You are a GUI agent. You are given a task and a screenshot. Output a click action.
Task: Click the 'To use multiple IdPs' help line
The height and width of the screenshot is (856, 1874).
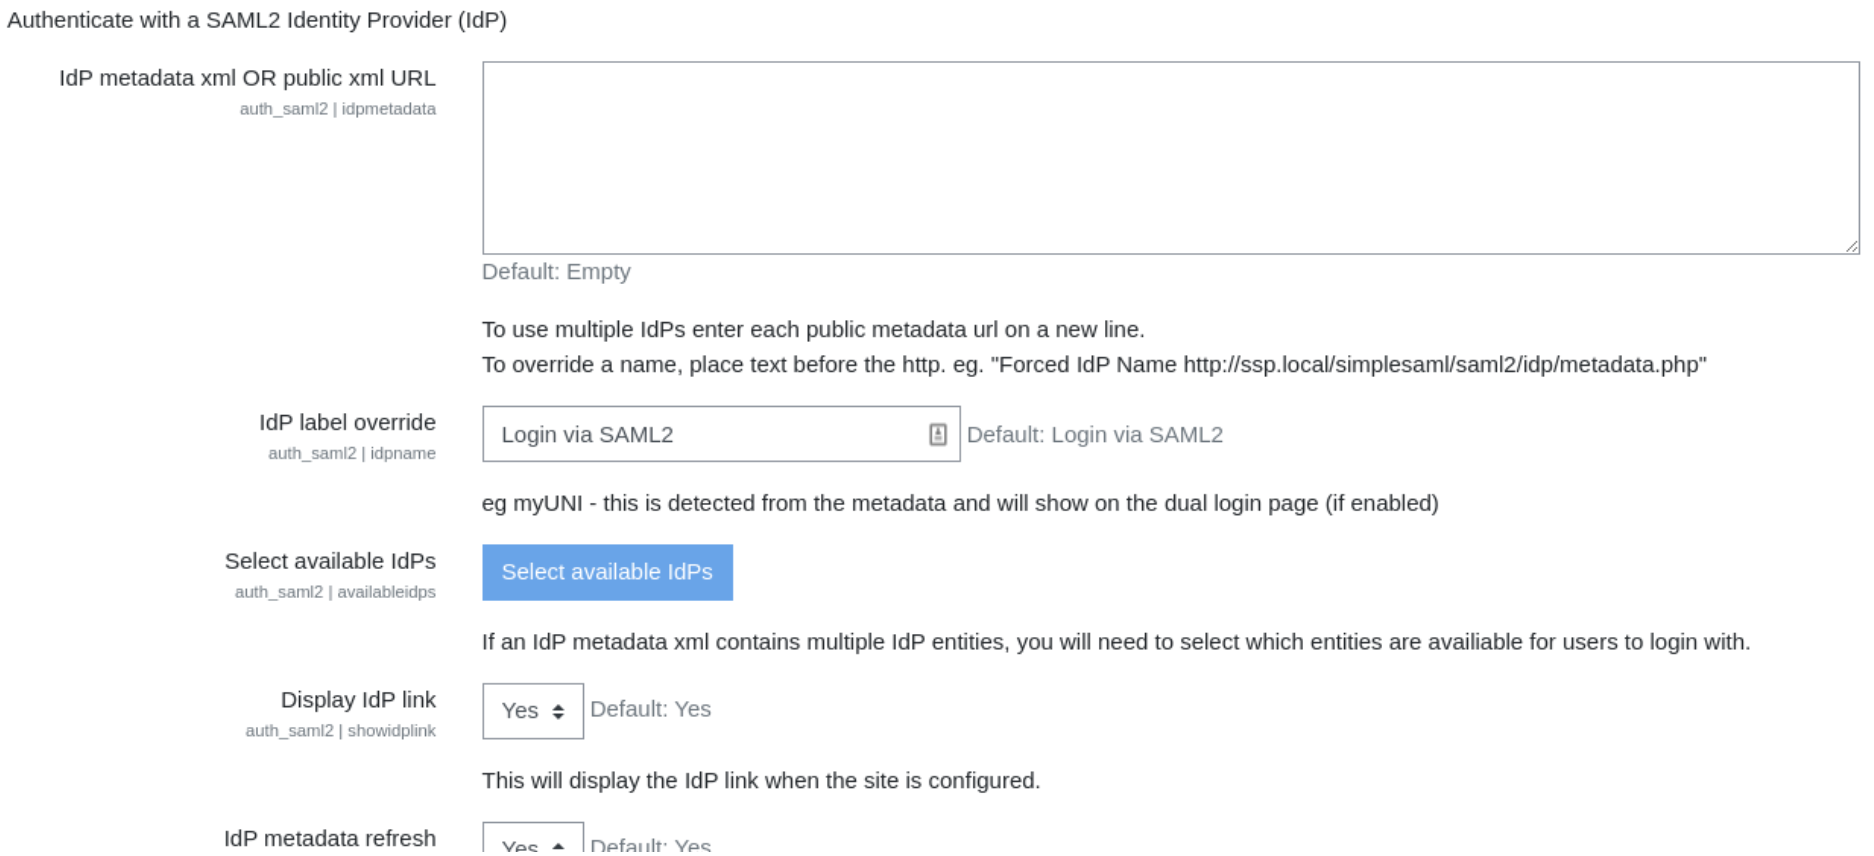tap(813, 330)
